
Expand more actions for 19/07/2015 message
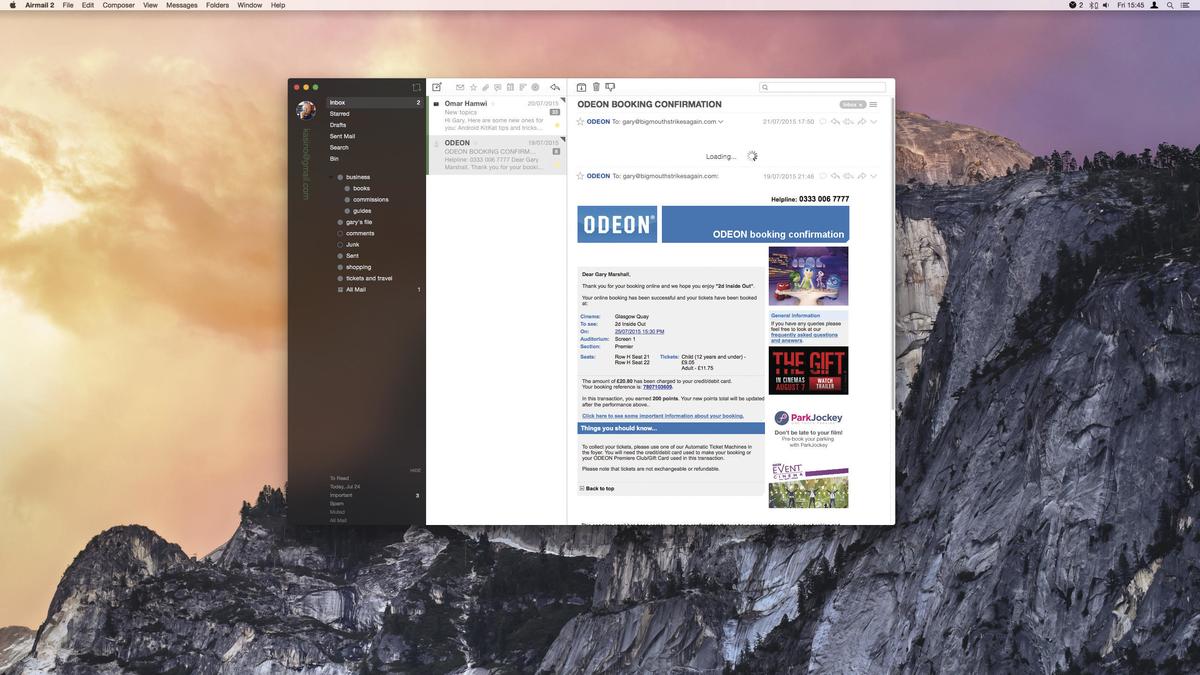[873, 175]
